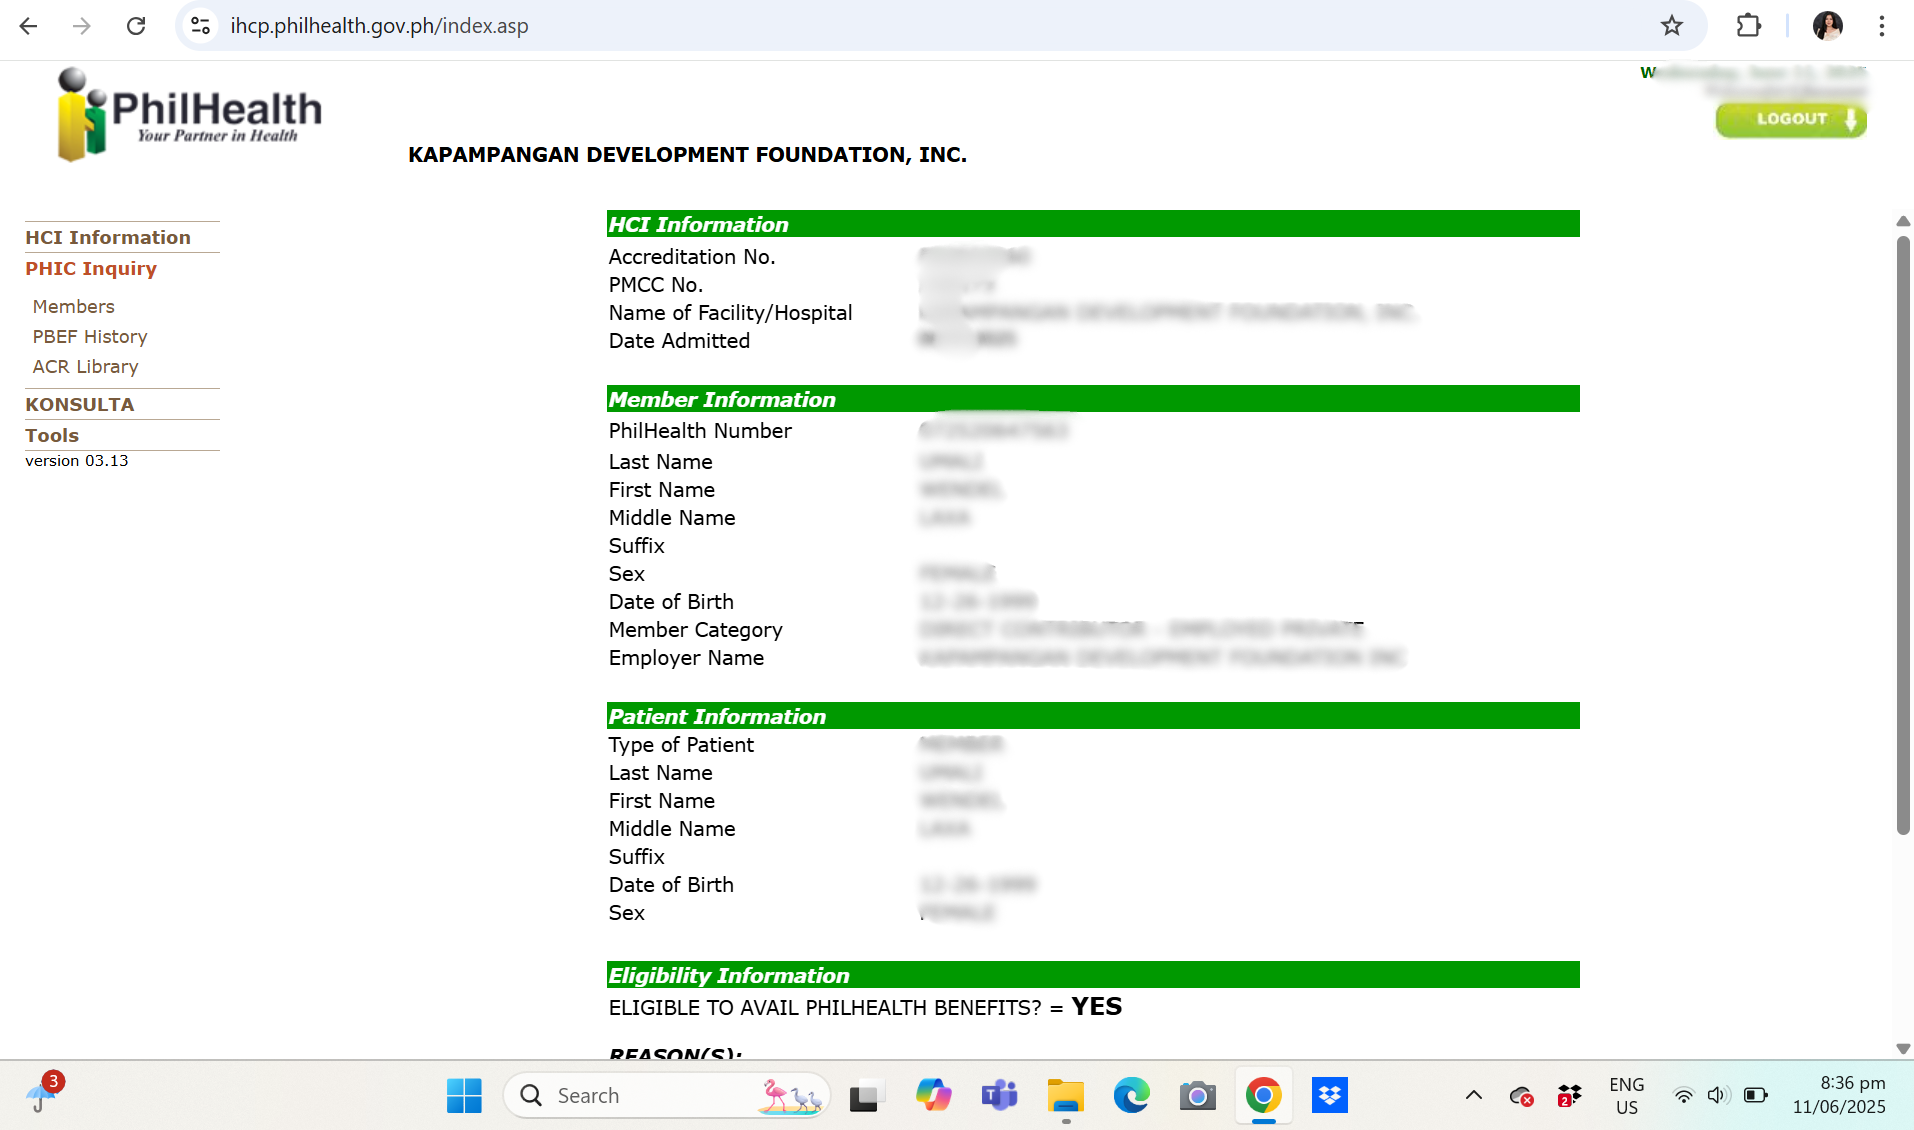The width and height of the screenshot is (1914, 1130).
Task: Click the Patient Information section header
Action: coord(1093,716)
